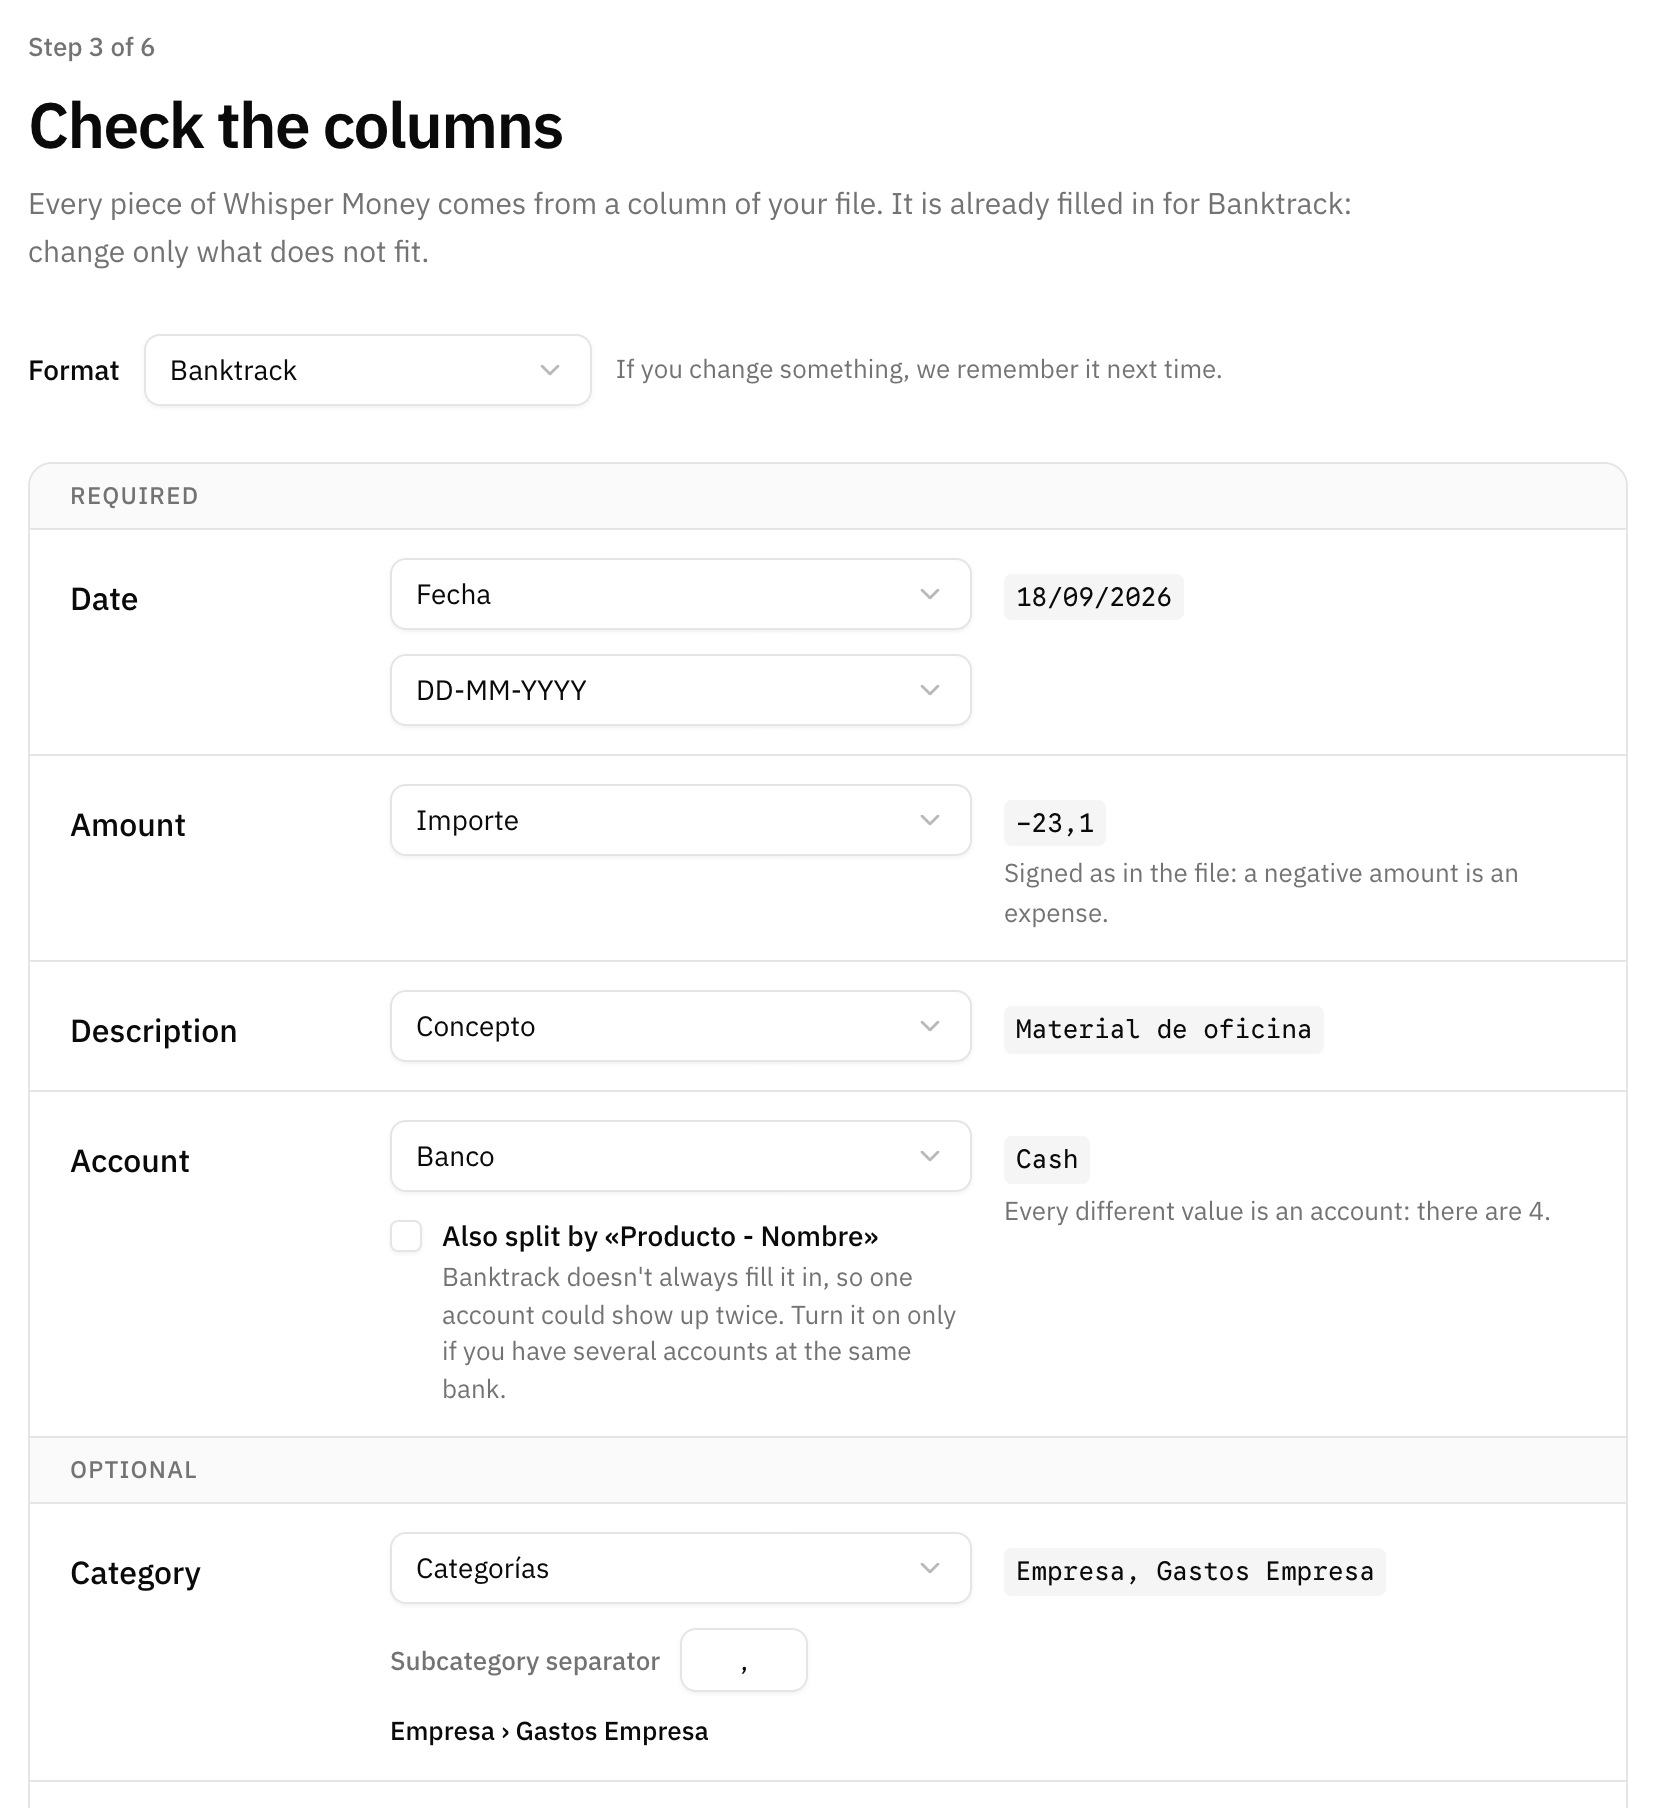1656x1808 pixels.
Task: Click the Check the columns heading
Action: pyautogui.click(x=296, y=126)
